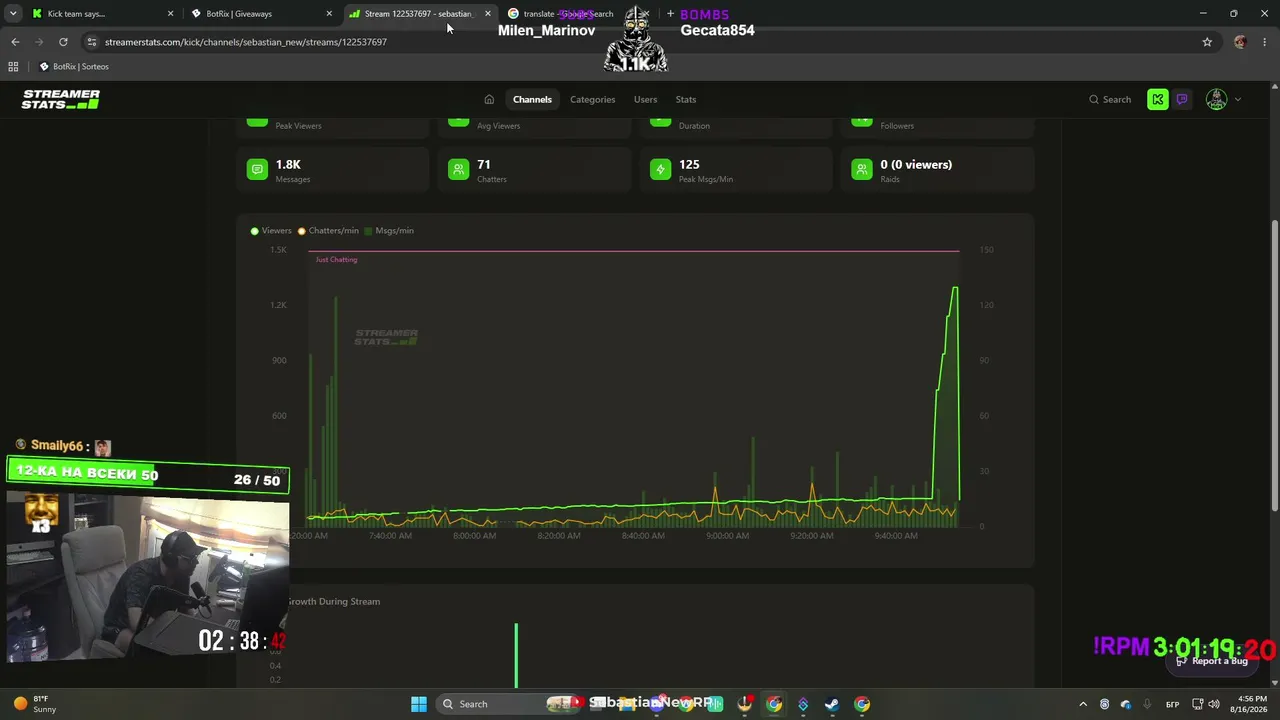This screenshot has width=1280, height=720.
Task: View site information icon in address bar
Action: [x=92, y=42]
